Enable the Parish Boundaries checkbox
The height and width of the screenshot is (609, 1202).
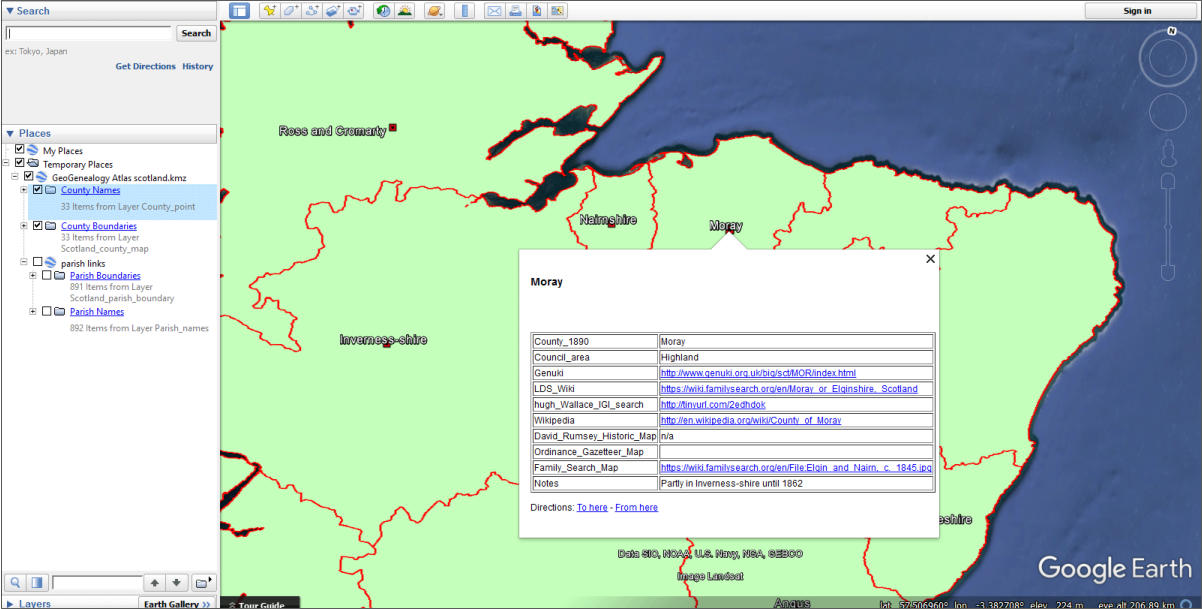point(46,275)
